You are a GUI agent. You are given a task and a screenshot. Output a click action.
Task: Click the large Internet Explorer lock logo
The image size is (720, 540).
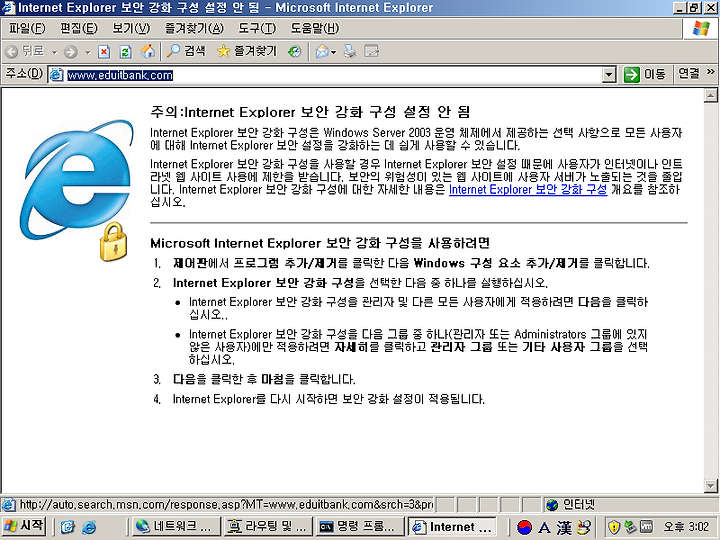(76, 190)
